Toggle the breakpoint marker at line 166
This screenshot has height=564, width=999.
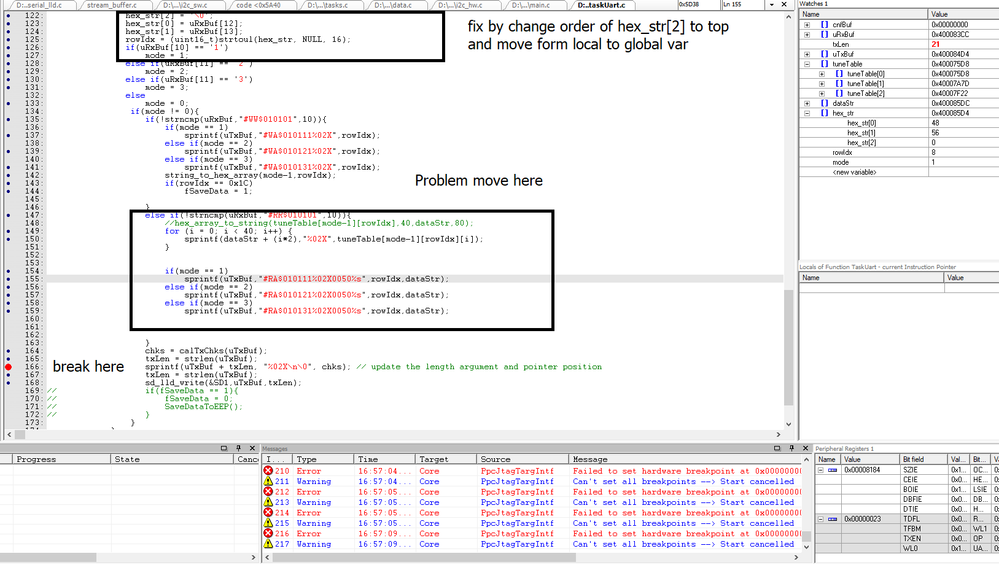point(8,367)
